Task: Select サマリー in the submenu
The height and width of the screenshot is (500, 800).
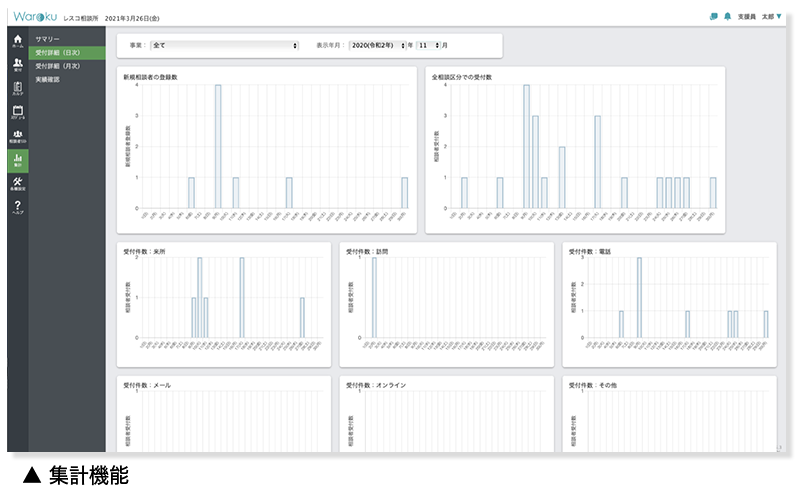Action: (47, 39)
